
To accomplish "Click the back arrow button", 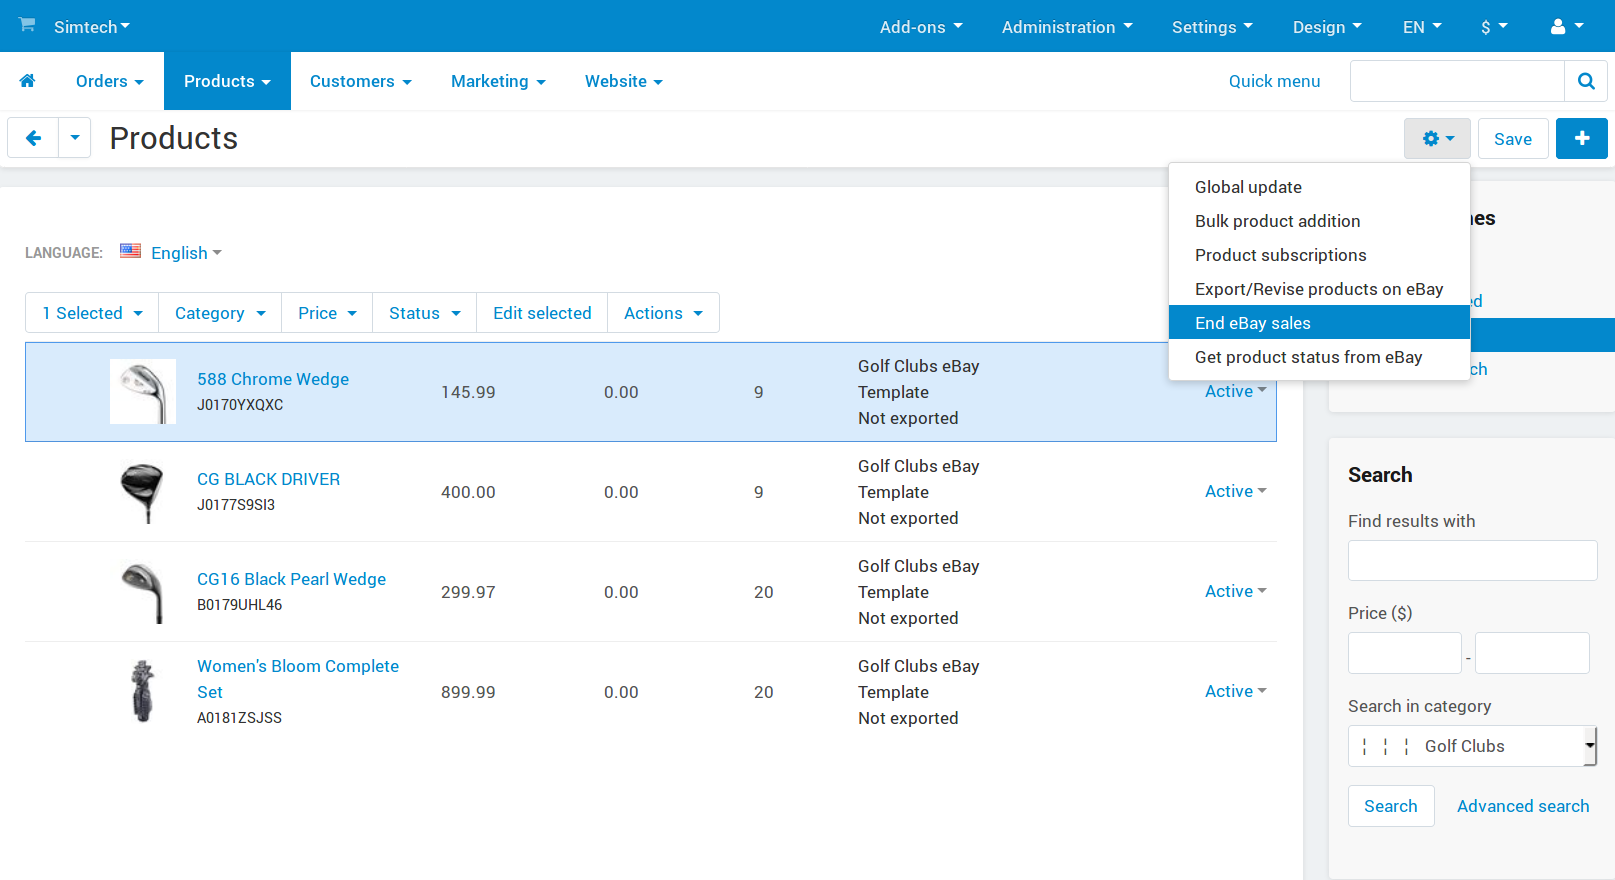I will click(33, 138).
